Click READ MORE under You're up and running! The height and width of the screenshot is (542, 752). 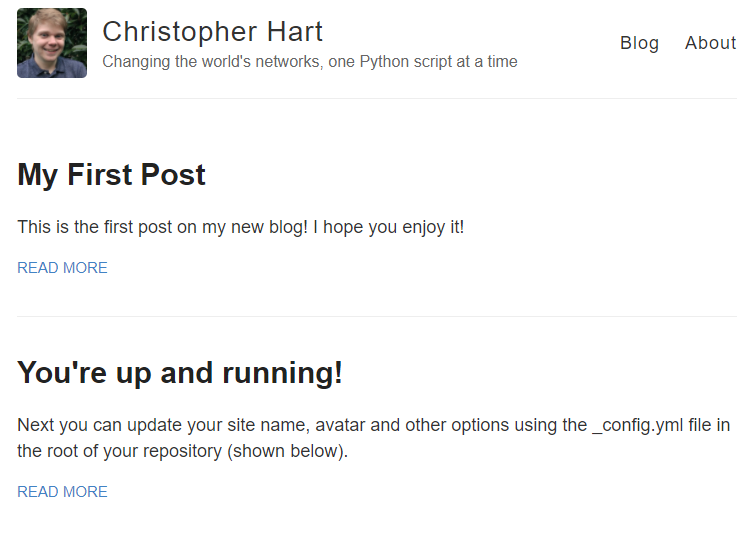point(62,492)
